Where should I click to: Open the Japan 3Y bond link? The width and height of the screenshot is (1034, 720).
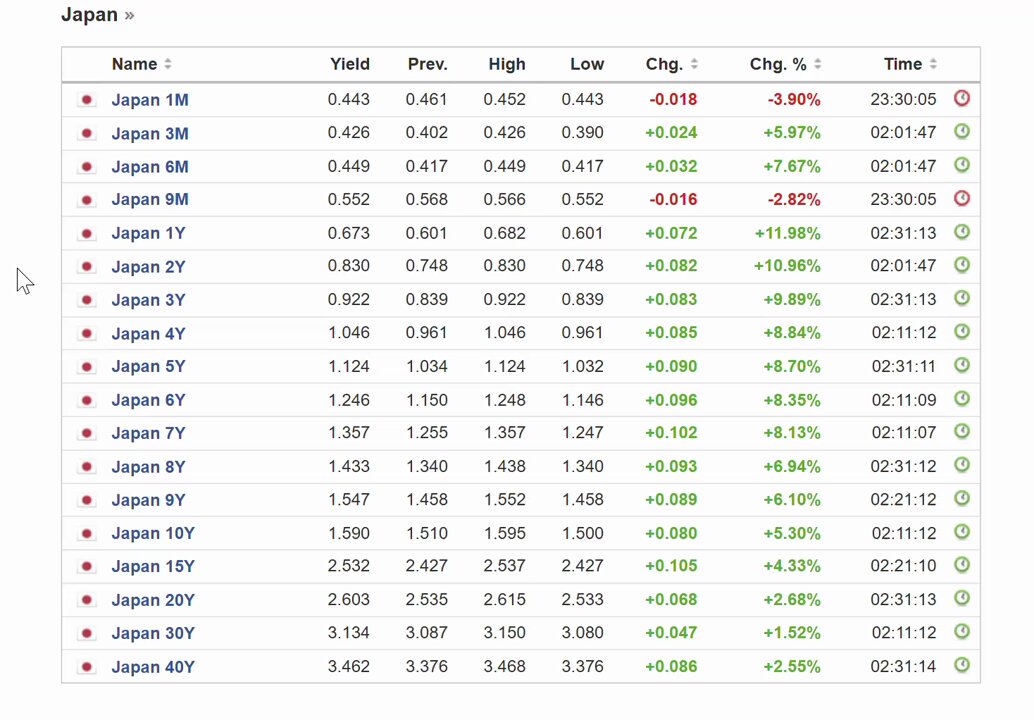coord(148,300)
